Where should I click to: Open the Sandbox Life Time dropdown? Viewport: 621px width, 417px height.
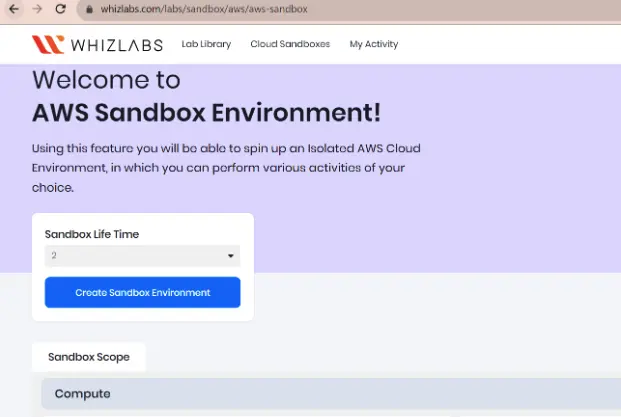tap(143, 256)
